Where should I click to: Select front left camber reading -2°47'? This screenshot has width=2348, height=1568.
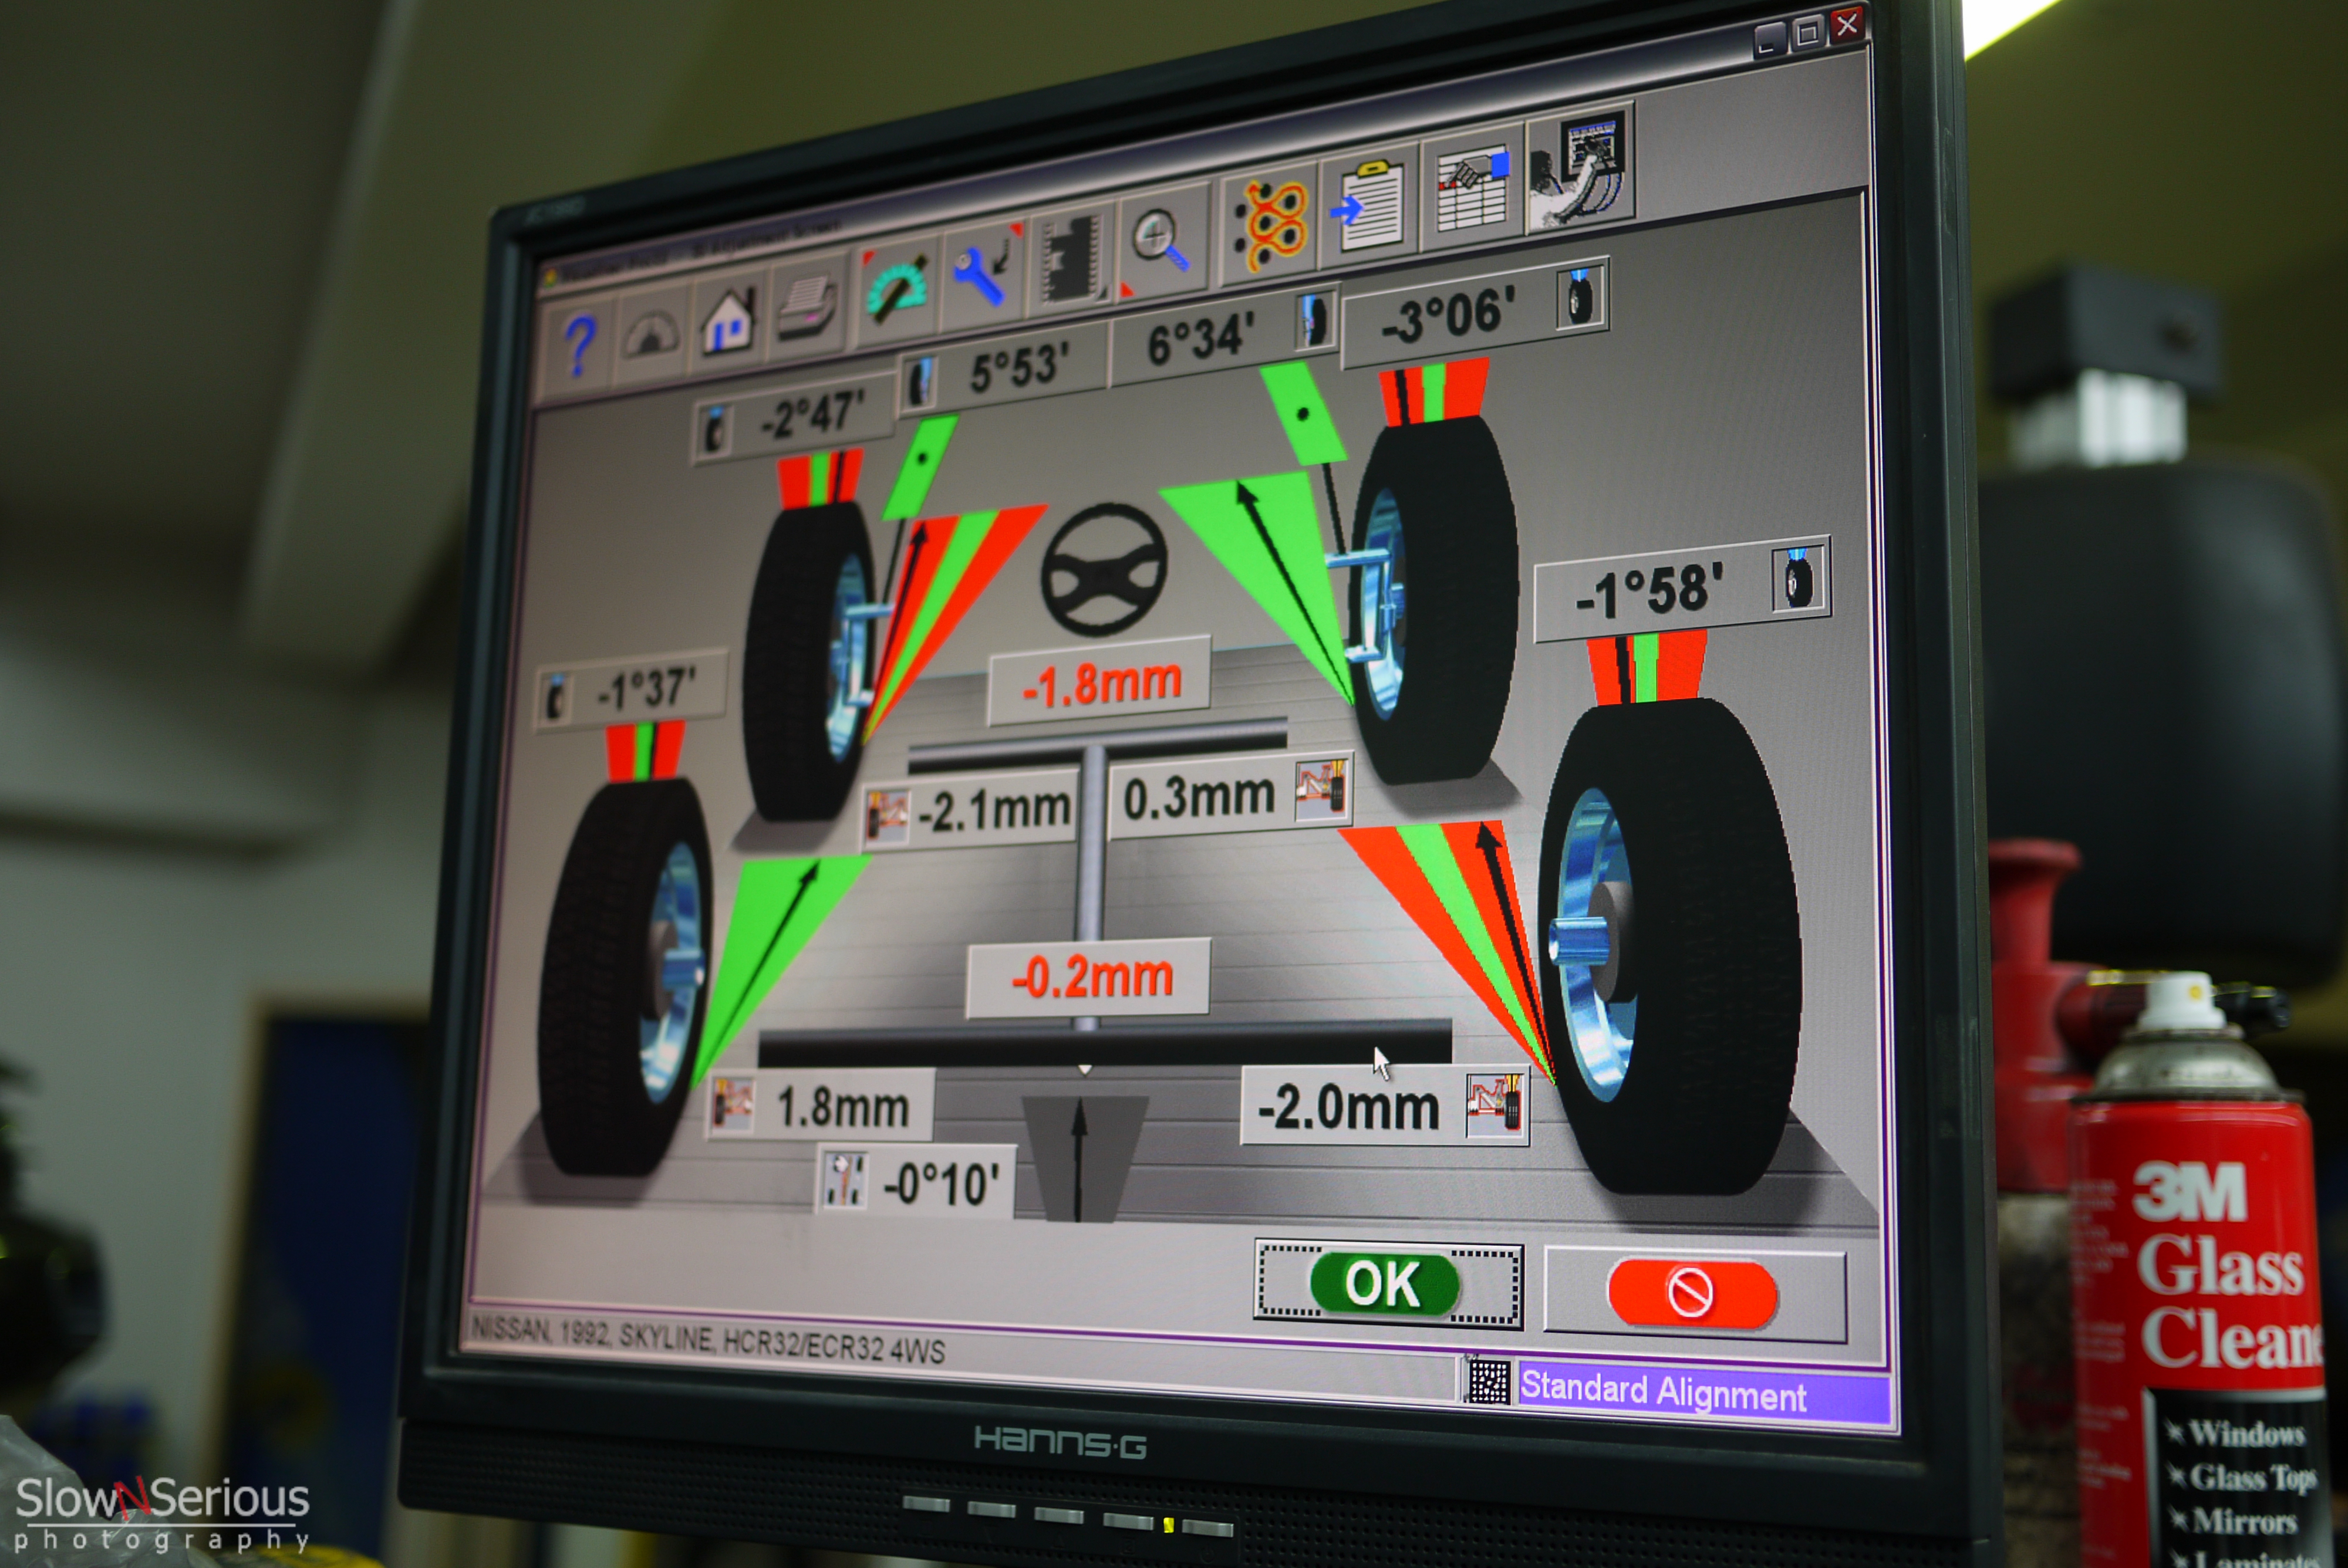point(810,416)
